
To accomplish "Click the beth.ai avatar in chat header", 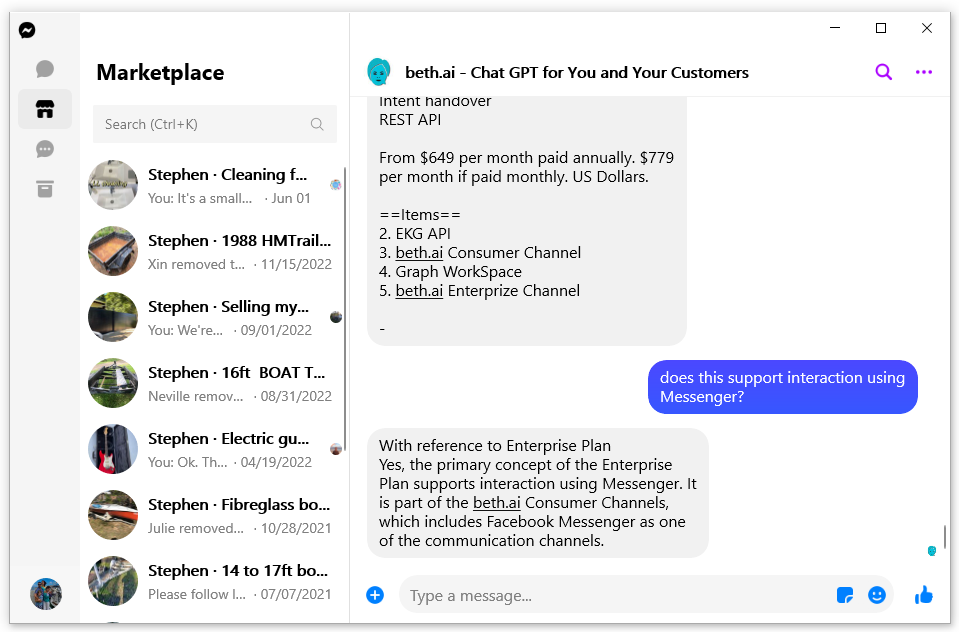I will pos(379,72).
